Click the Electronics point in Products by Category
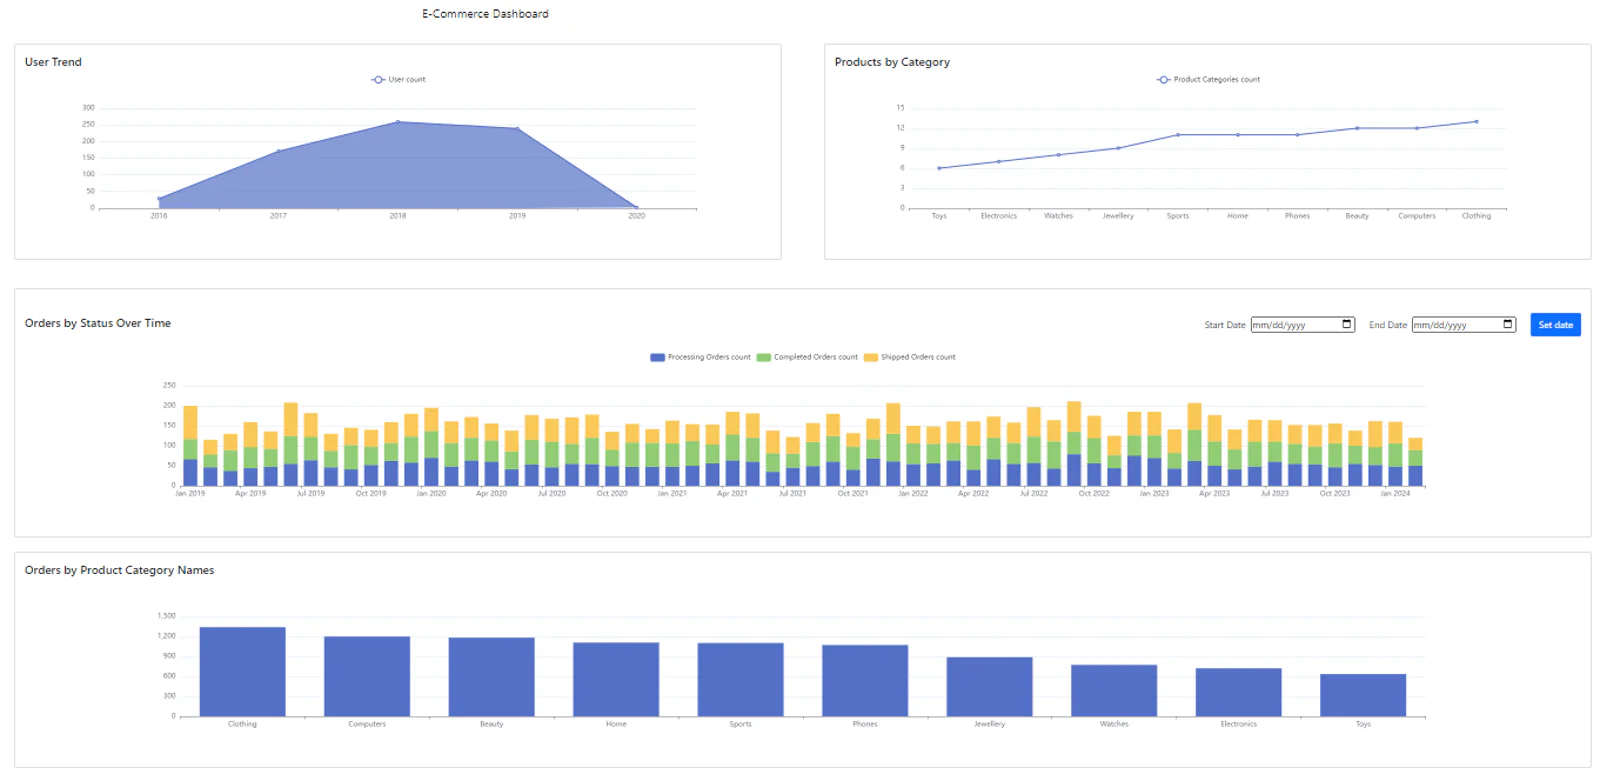The width and height of the screenshot is (1600, 781). pos(999,161)
